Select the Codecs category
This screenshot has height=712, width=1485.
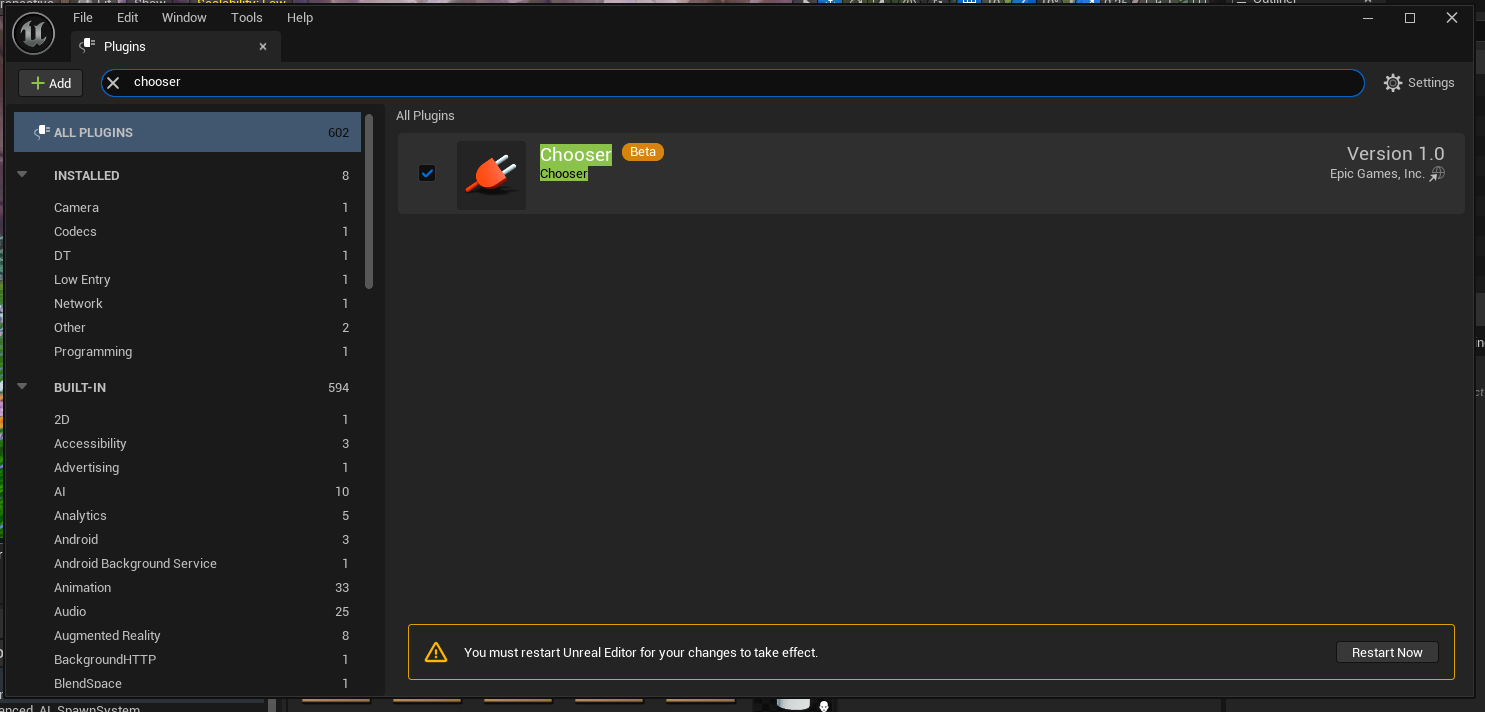coord(187,231)
